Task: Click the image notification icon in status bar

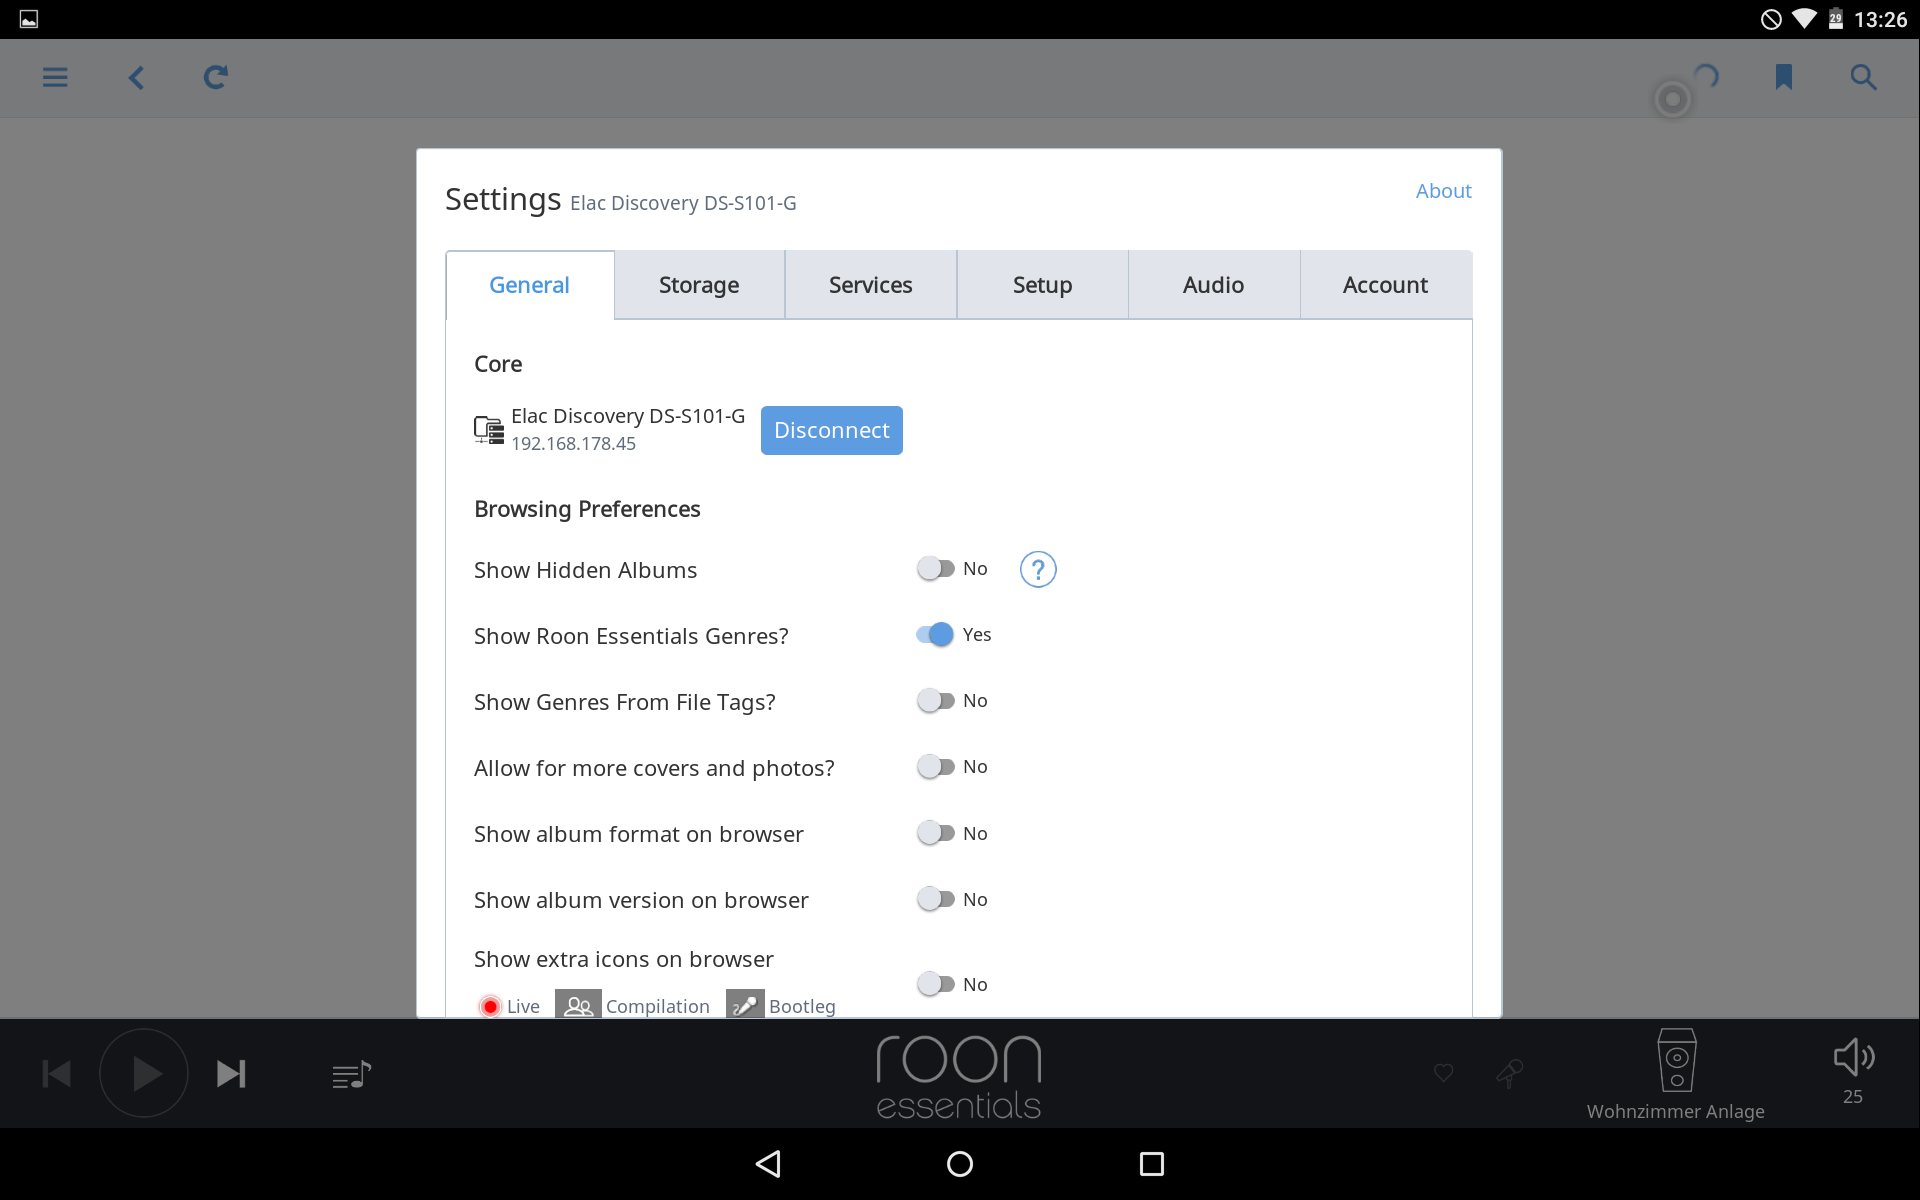Action: point(29,19)
